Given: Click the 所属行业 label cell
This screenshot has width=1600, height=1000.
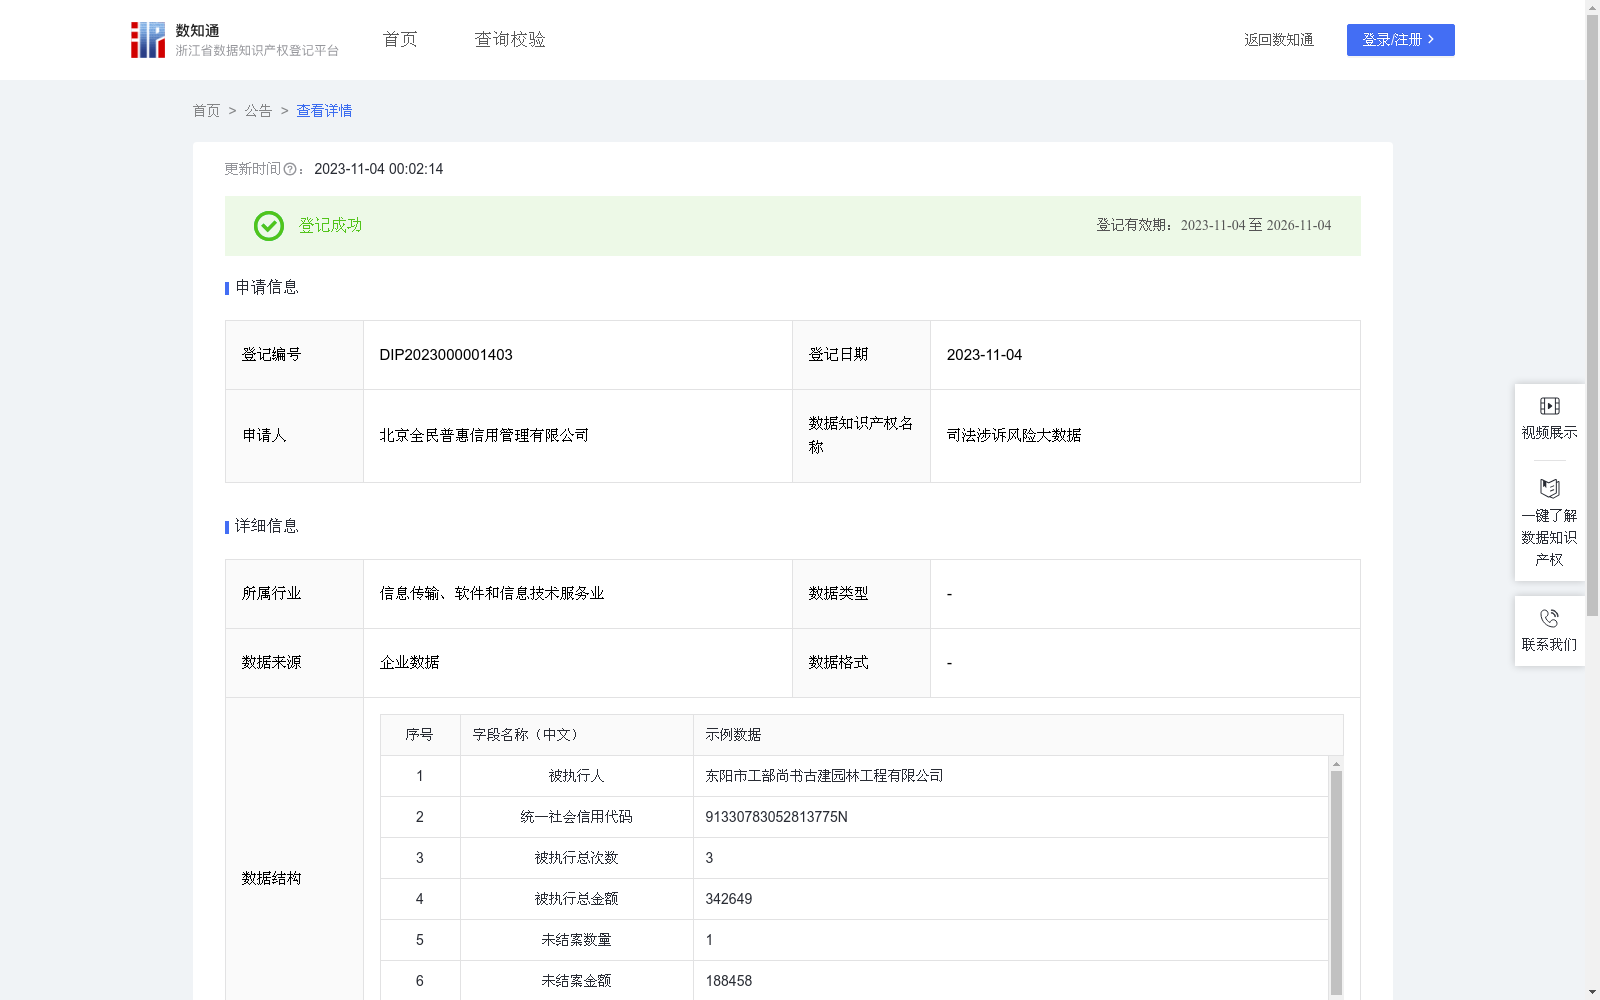Looking at the screenshot, I should pyautogui.click(x=294, y=594).
